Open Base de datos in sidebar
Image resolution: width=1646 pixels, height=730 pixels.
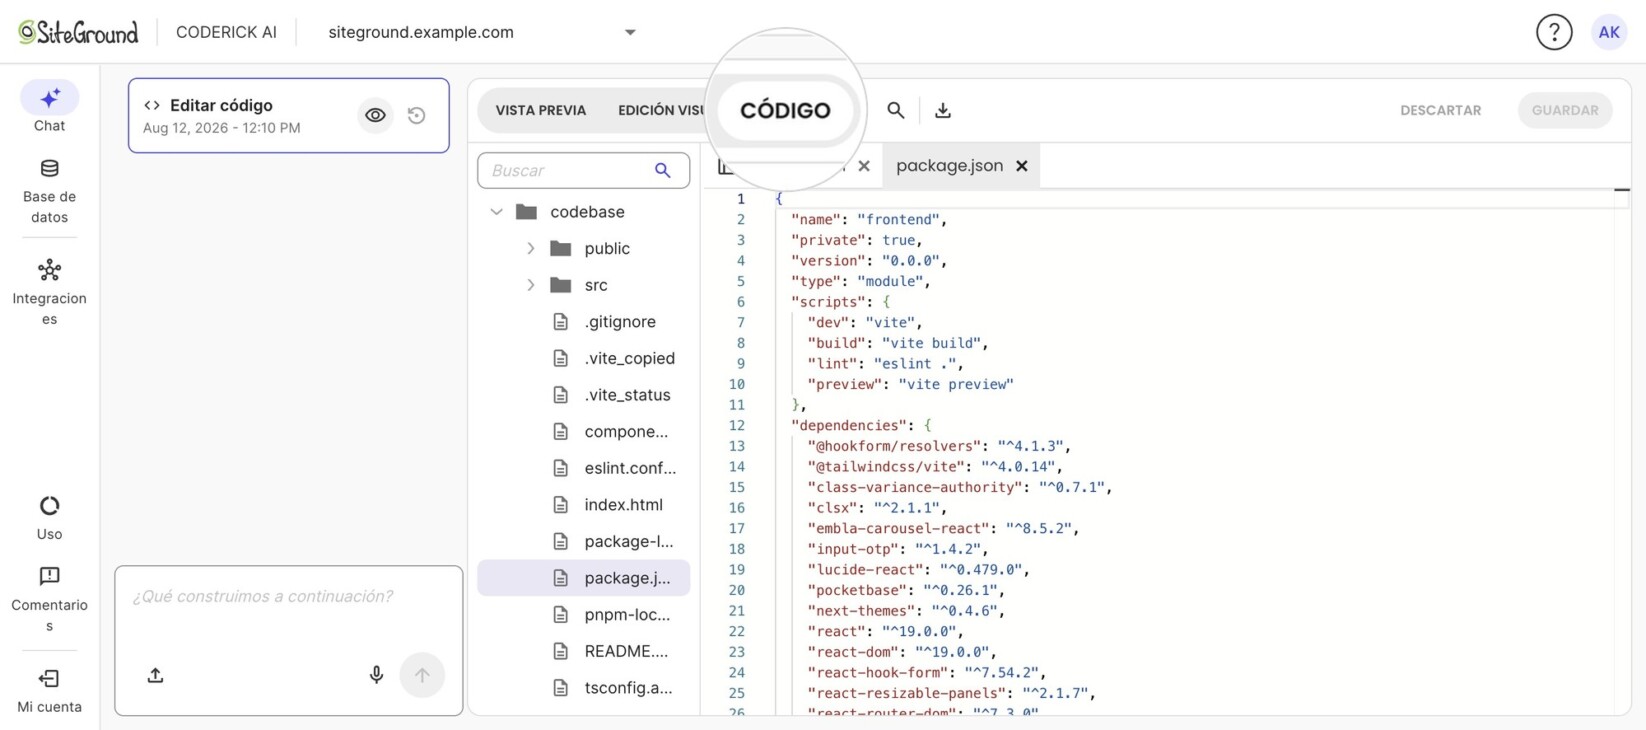[x=49, y=191]
